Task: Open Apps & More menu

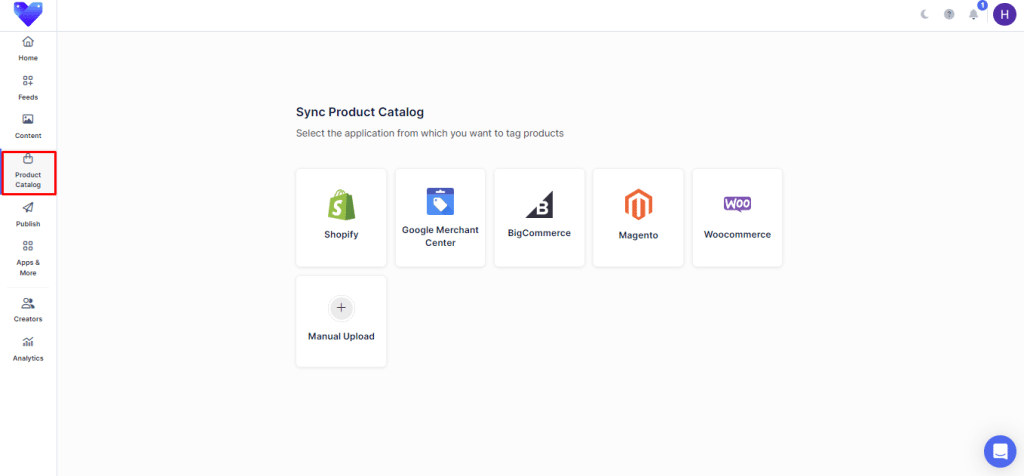Action: point(28,258)
